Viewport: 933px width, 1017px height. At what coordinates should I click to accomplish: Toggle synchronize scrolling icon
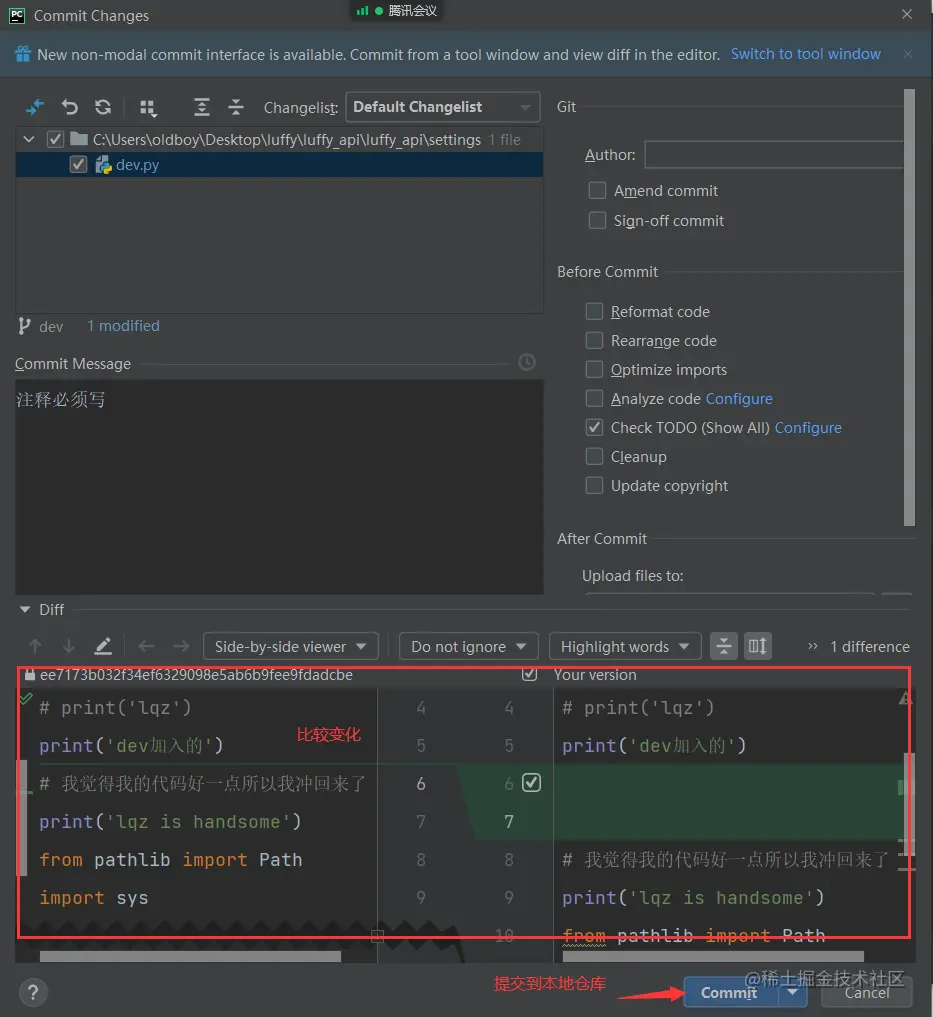[x=757, y=646]
